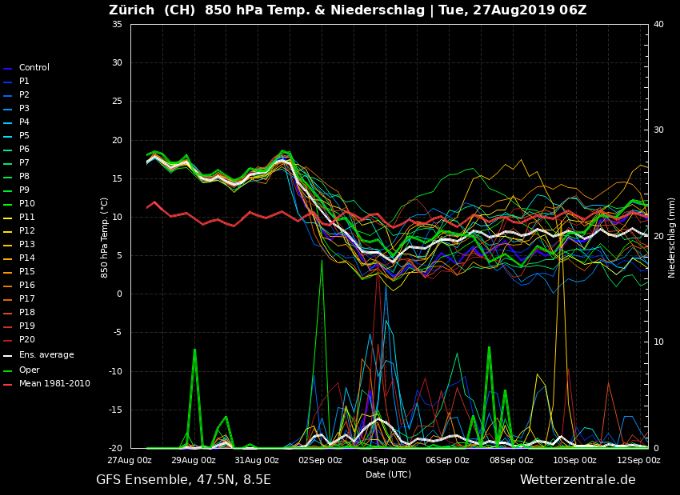Click the "P17" legend entry
Viewport: 680px width, 495px height.
27,298
